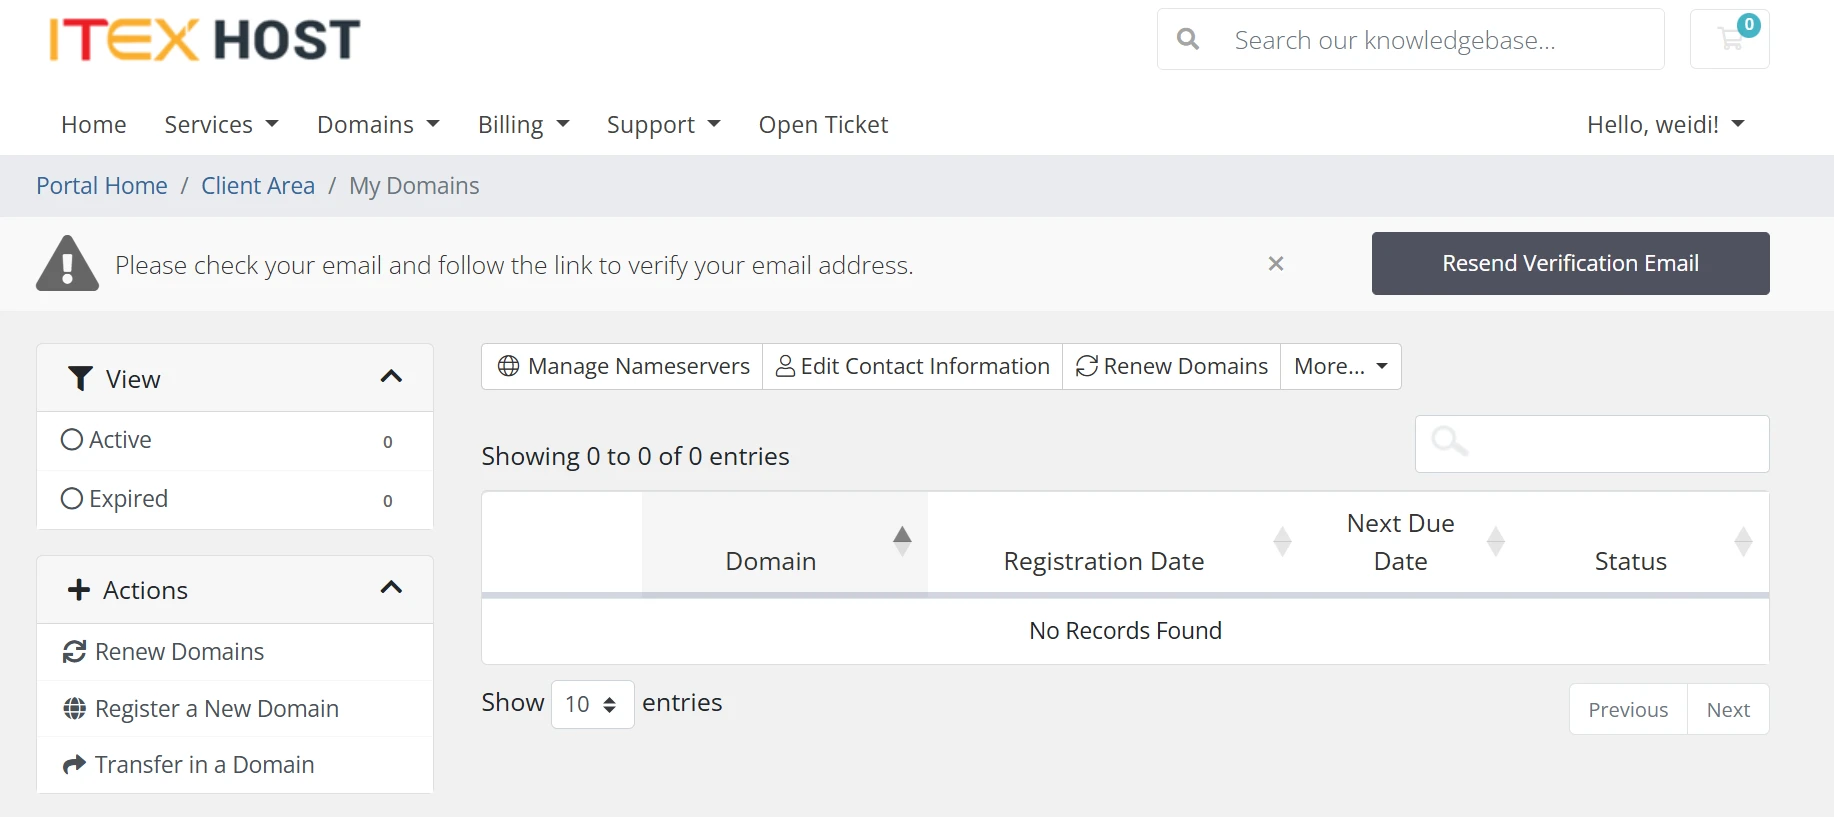This screenshot has height=817, width=1834.
Task: Focus the domain table search field
Action: tap(1610, 444)
